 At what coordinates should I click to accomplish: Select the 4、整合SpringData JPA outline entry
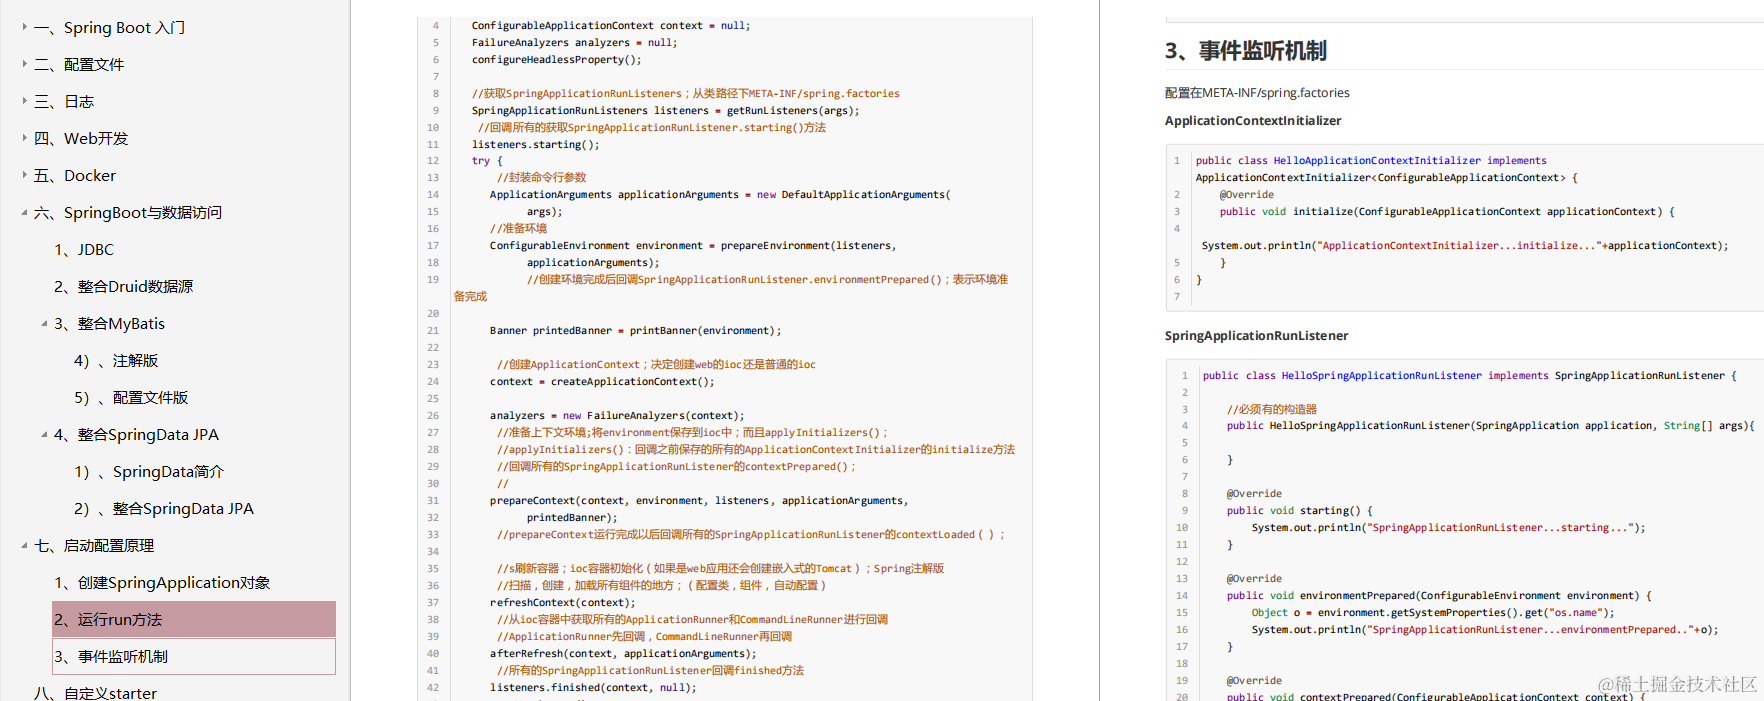[x=136, y=434]
